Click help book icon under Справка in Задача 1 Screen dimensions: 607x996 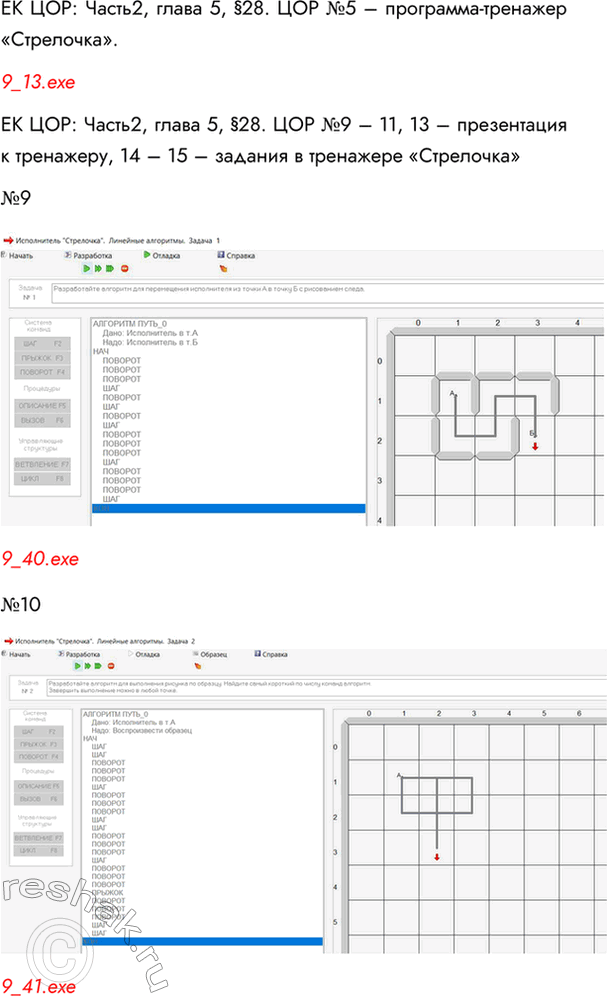click(223, 269)
